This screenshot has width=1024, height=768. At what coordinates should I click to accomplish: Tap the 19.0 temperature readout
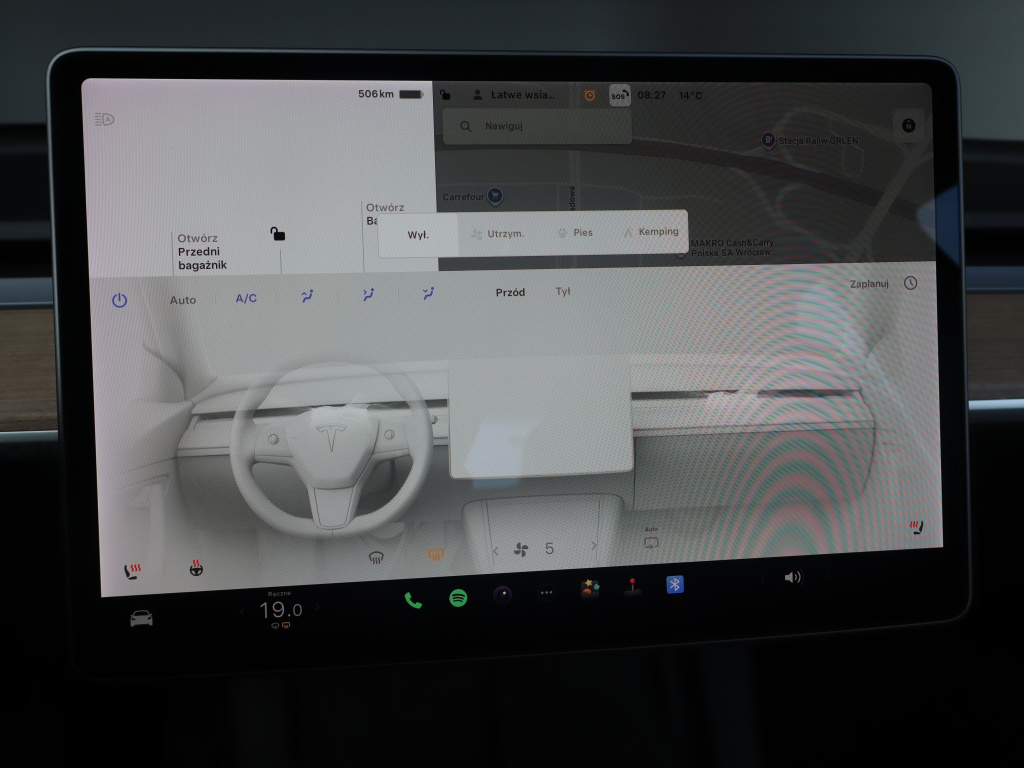click(280, 610)
